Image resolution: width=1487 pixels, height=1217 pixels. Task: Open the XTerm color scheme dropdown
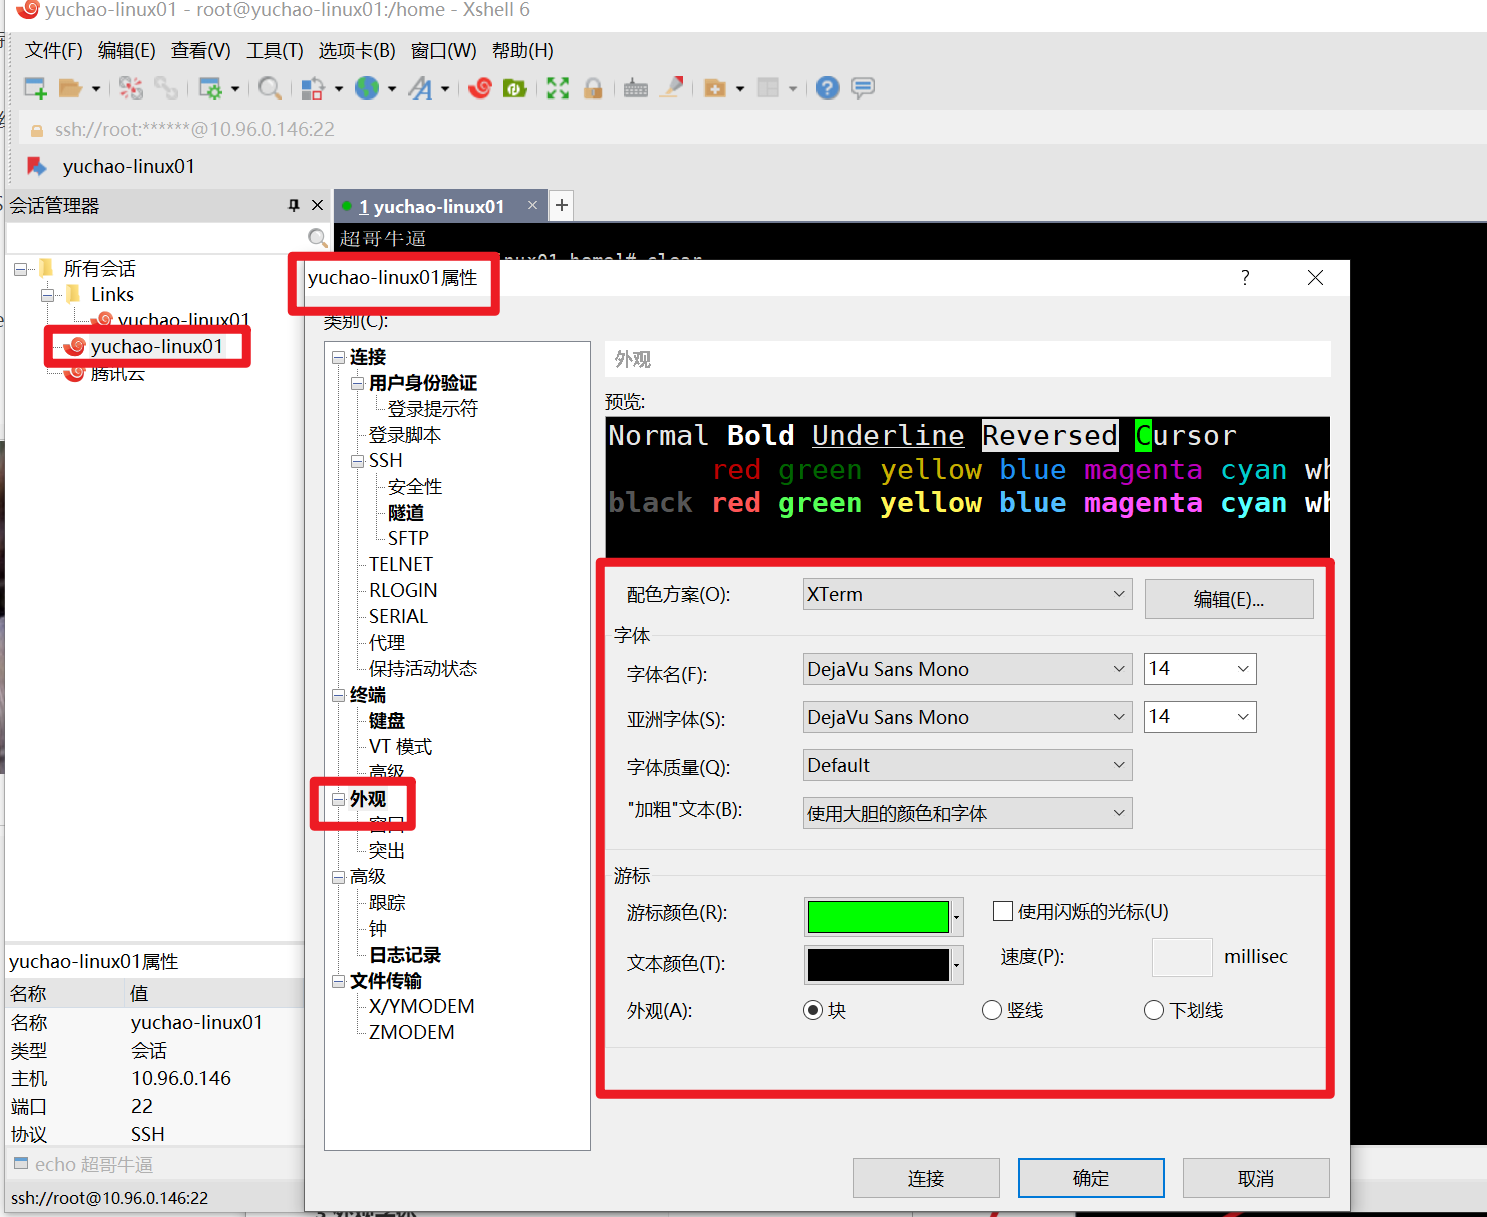coord(967,594)
